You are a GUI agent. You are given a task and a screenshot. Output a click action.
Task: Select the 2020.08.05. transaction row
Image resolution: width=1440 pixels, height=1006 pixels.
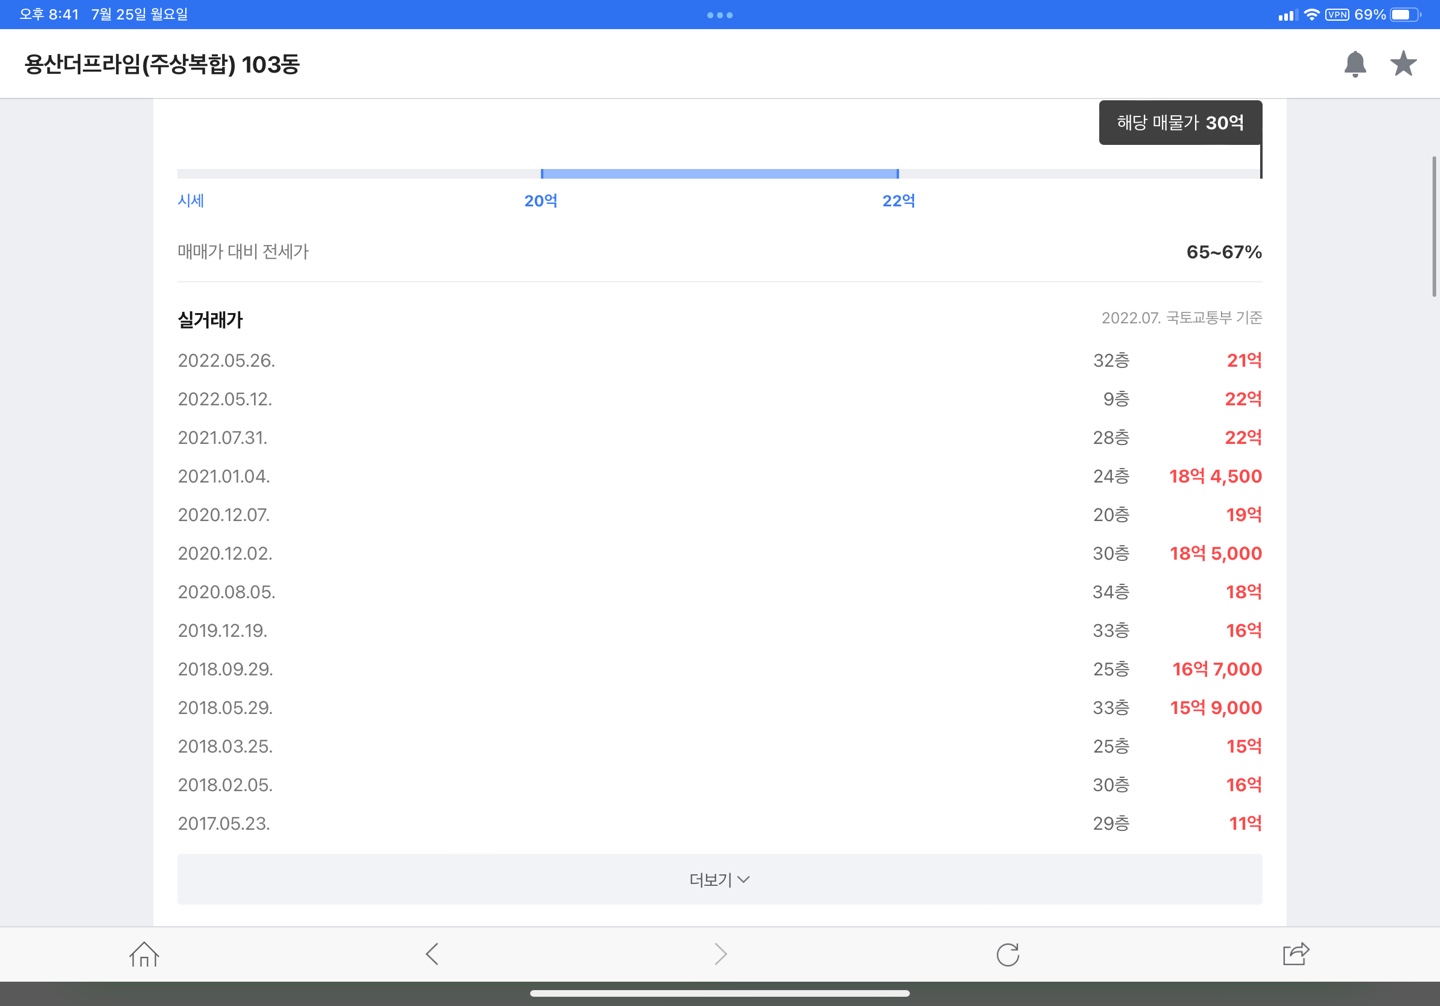[x=720, y=592]
